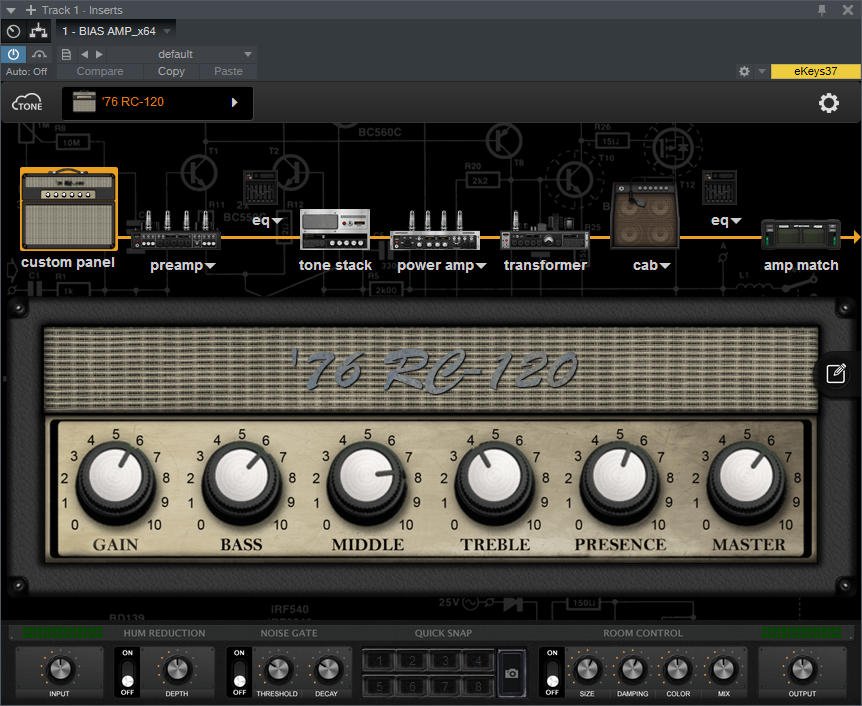Image resolution: width=862 pixels, height=706 pixels.
Task: Click the noise gate THRESHOLD knob
Action: 278,669
